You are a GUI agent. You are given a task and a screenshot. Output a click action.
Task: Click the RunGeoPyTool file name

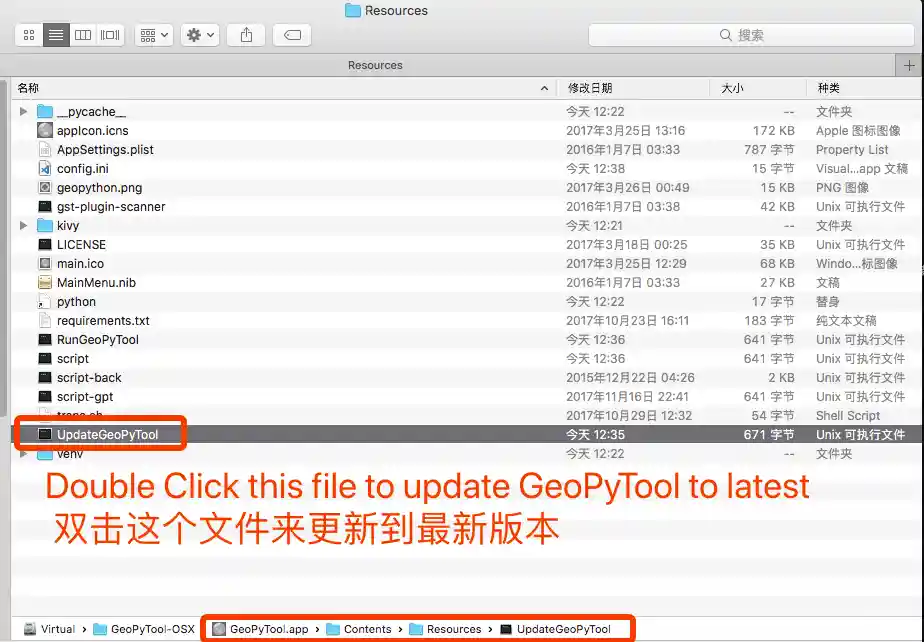(x=98, y=340)
